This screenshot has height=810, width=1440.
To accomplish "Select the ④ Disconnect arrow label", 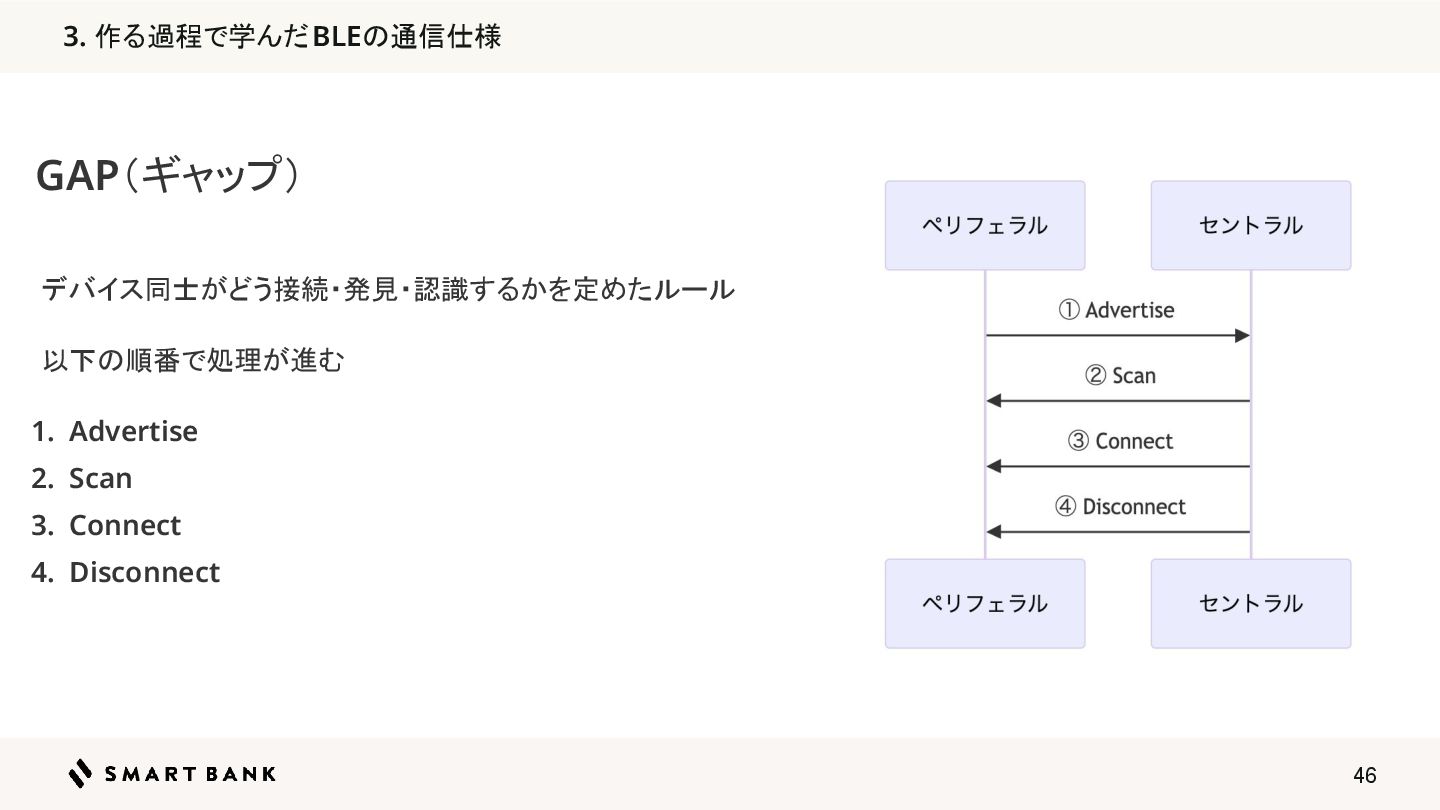I will [x=1120, y=507].
